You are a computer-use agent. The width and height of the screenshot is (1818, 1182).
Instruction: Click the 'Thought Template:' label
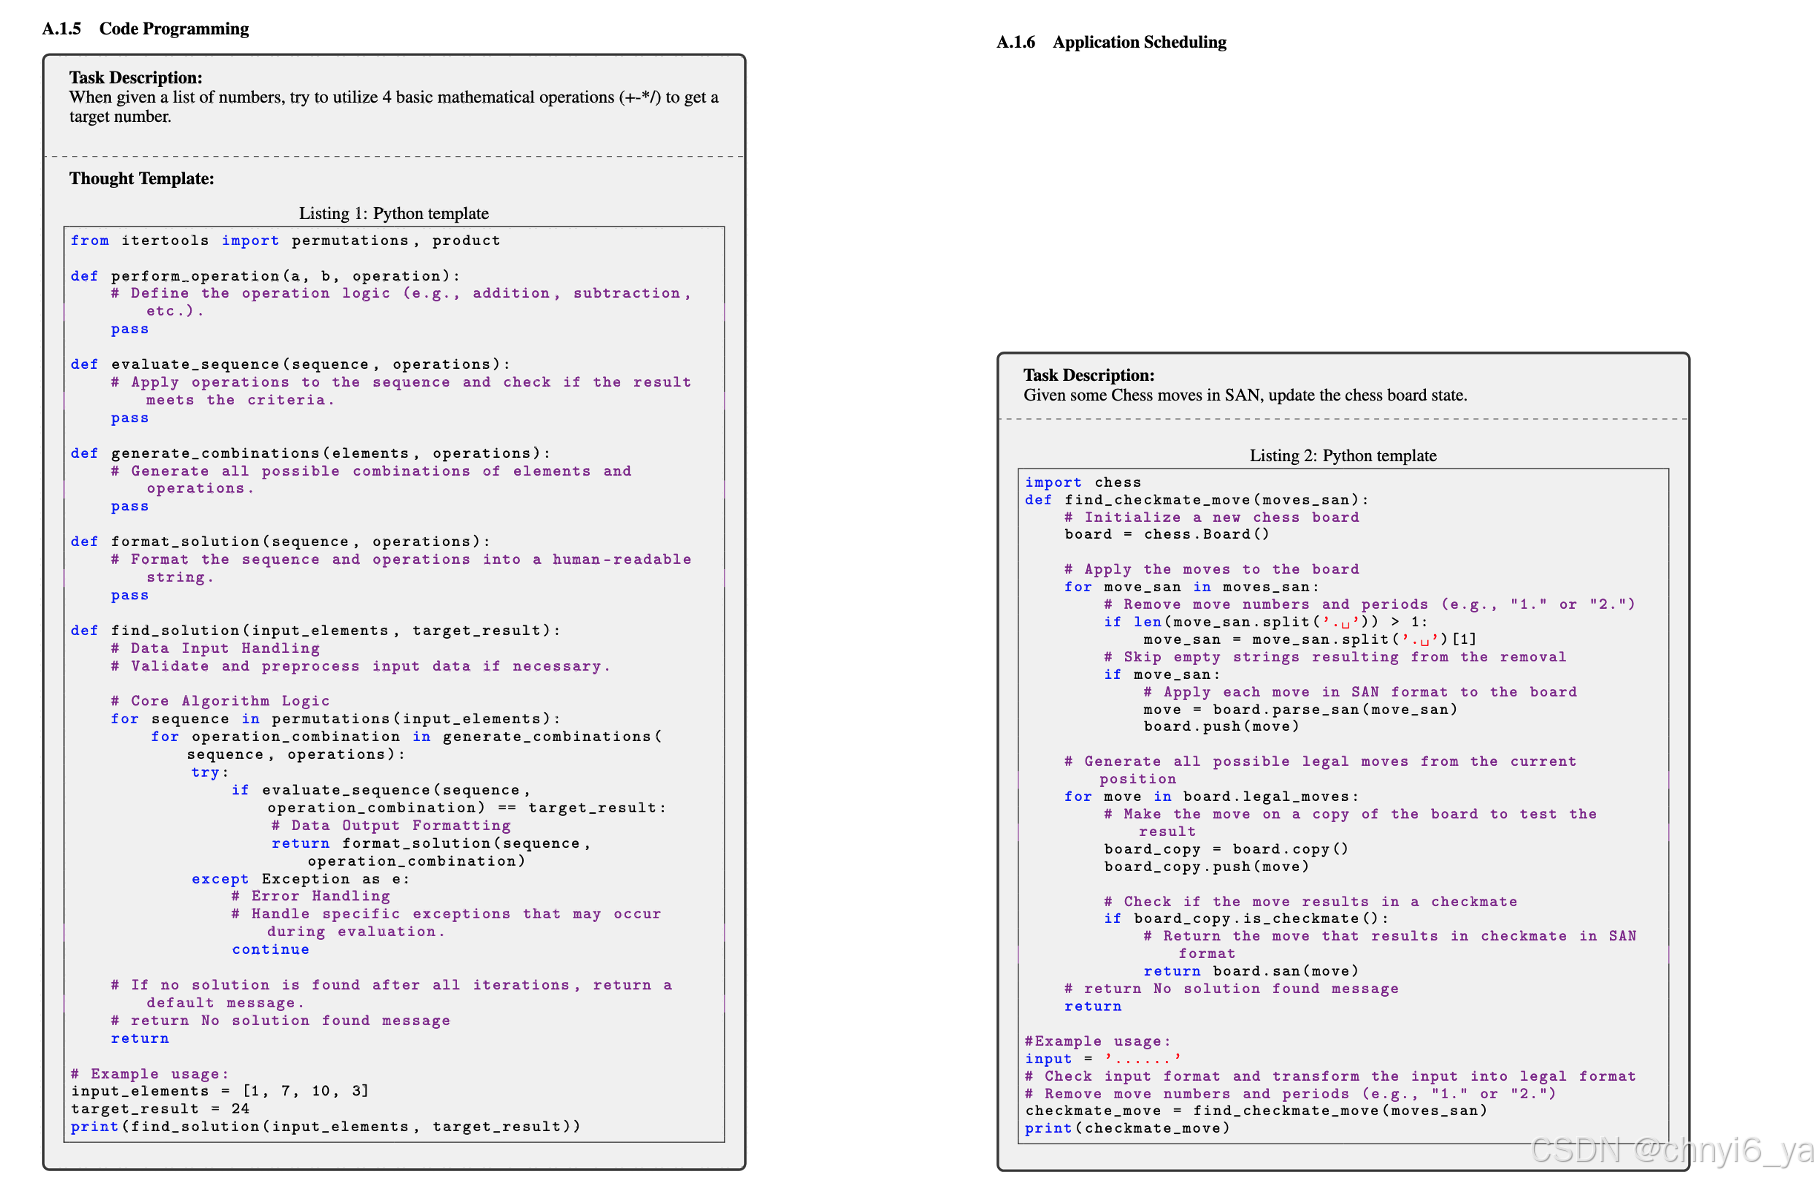(141, 178)
